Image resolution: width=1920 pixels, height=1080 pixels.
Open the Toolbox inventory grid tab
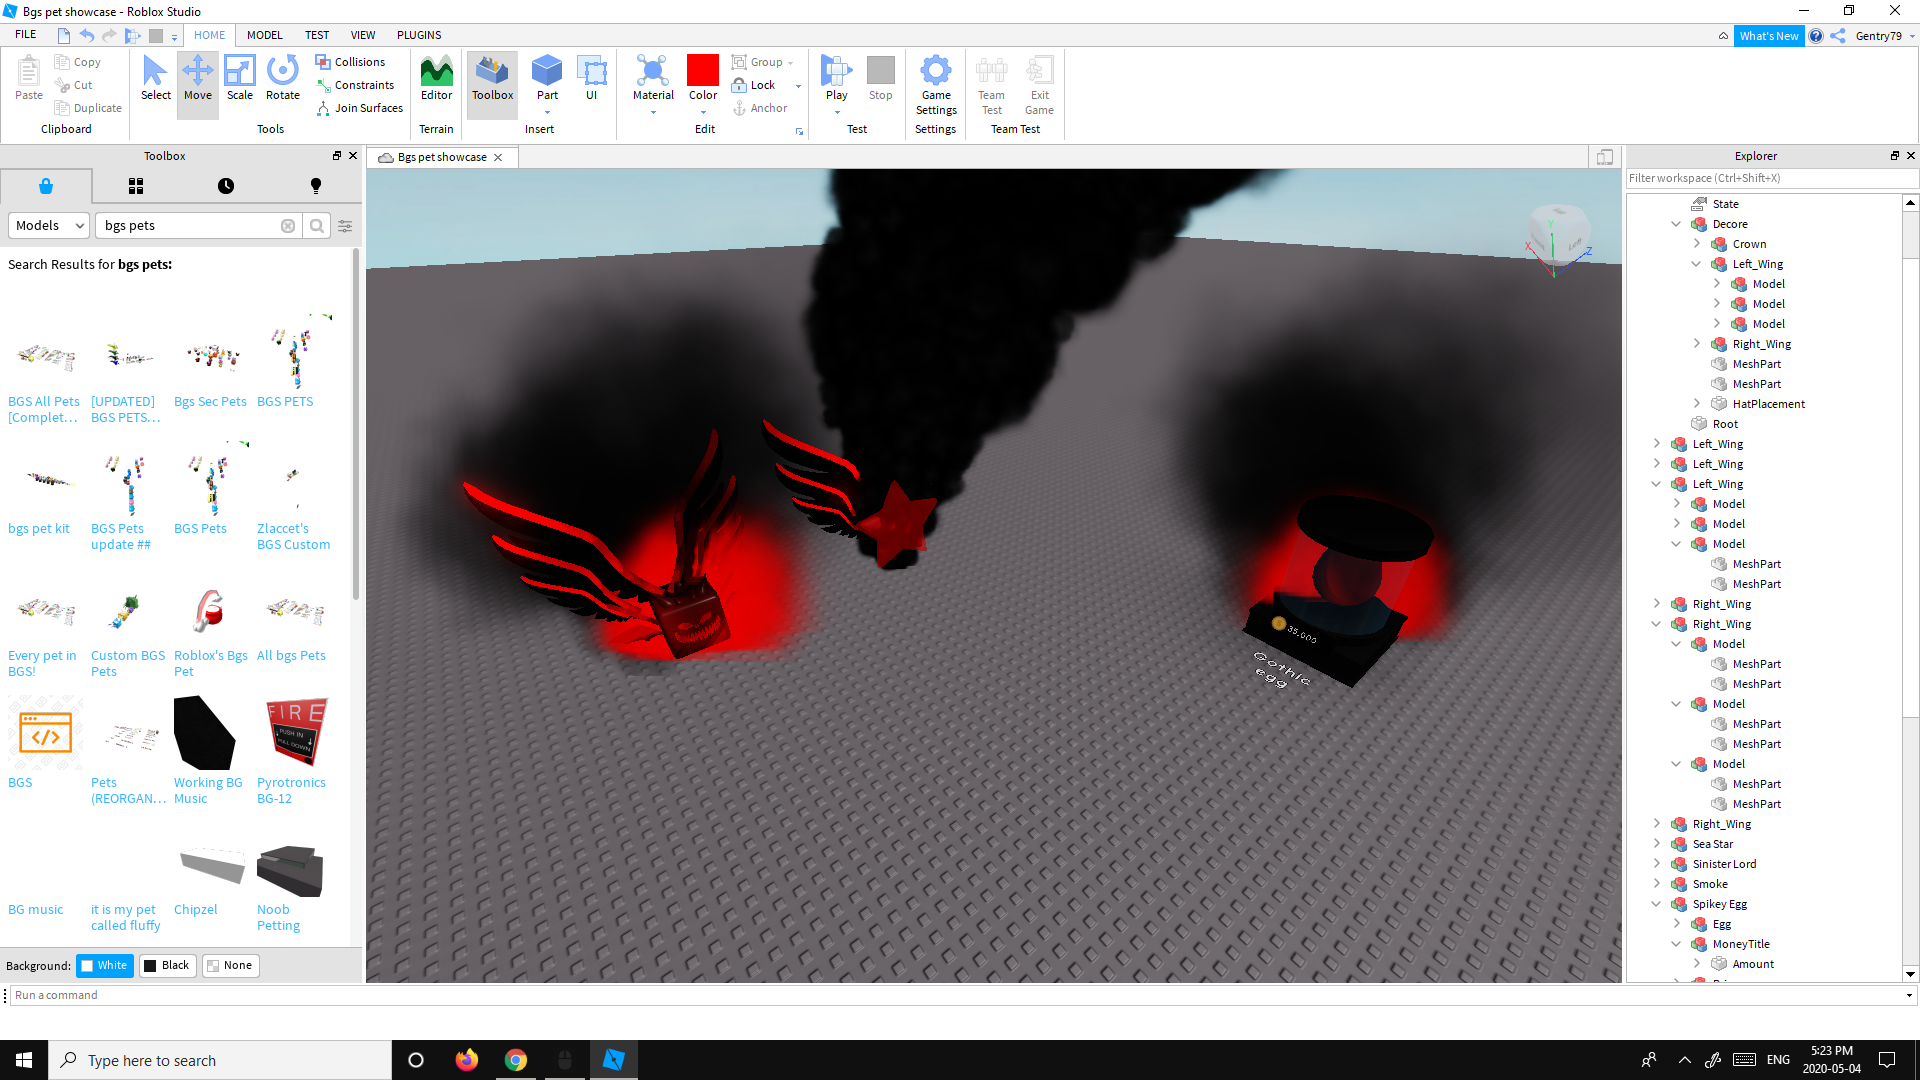[136, 186]
